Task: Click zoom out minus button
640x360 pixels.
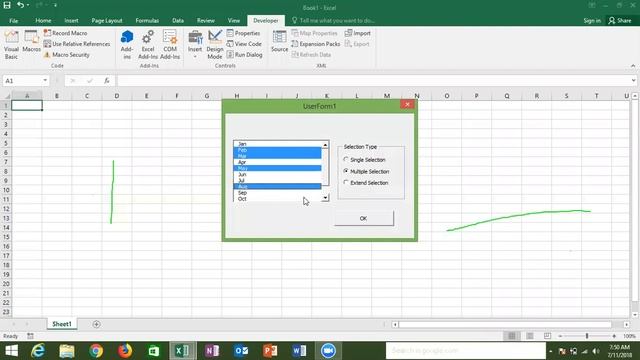Action: tap(560, 336)
